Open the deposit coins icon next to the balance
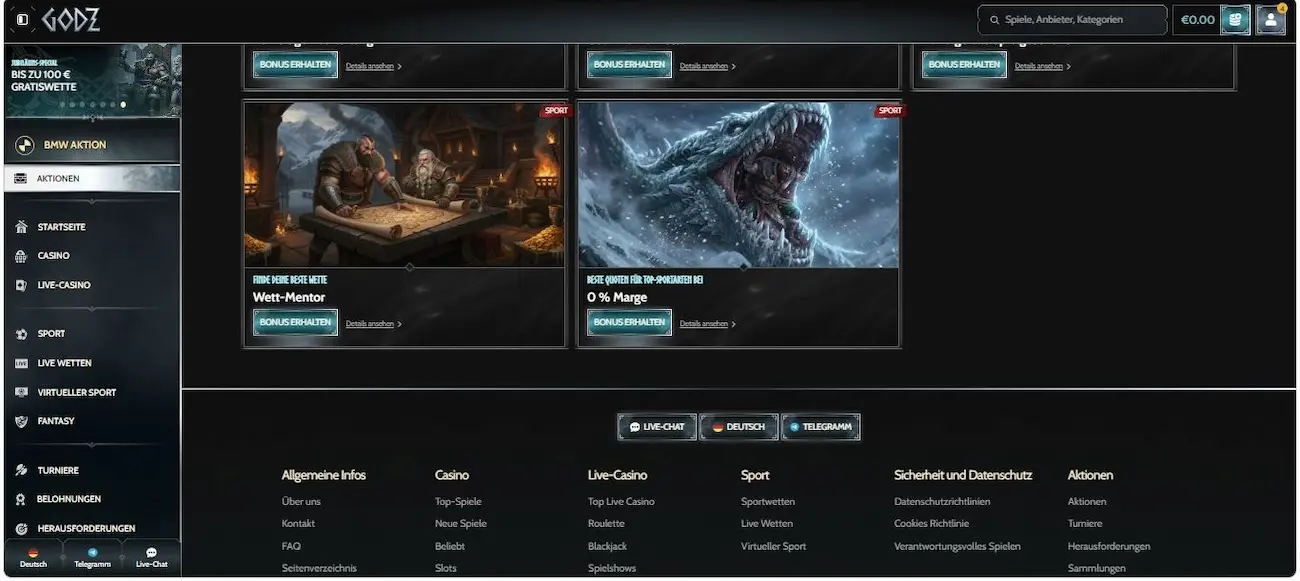The width and height of the screenshot is (1300, 581). [x=1235, y=19]
